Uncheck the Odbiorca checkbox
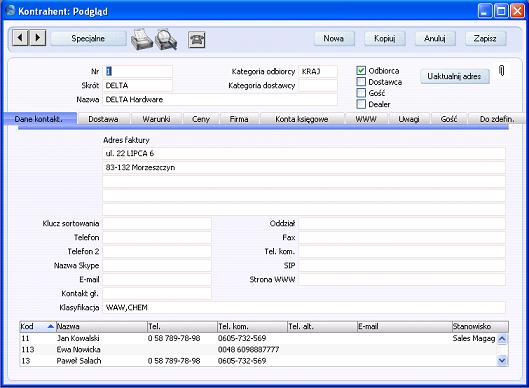Viewport: 529px width, 388px height. (x=361, y=71)
